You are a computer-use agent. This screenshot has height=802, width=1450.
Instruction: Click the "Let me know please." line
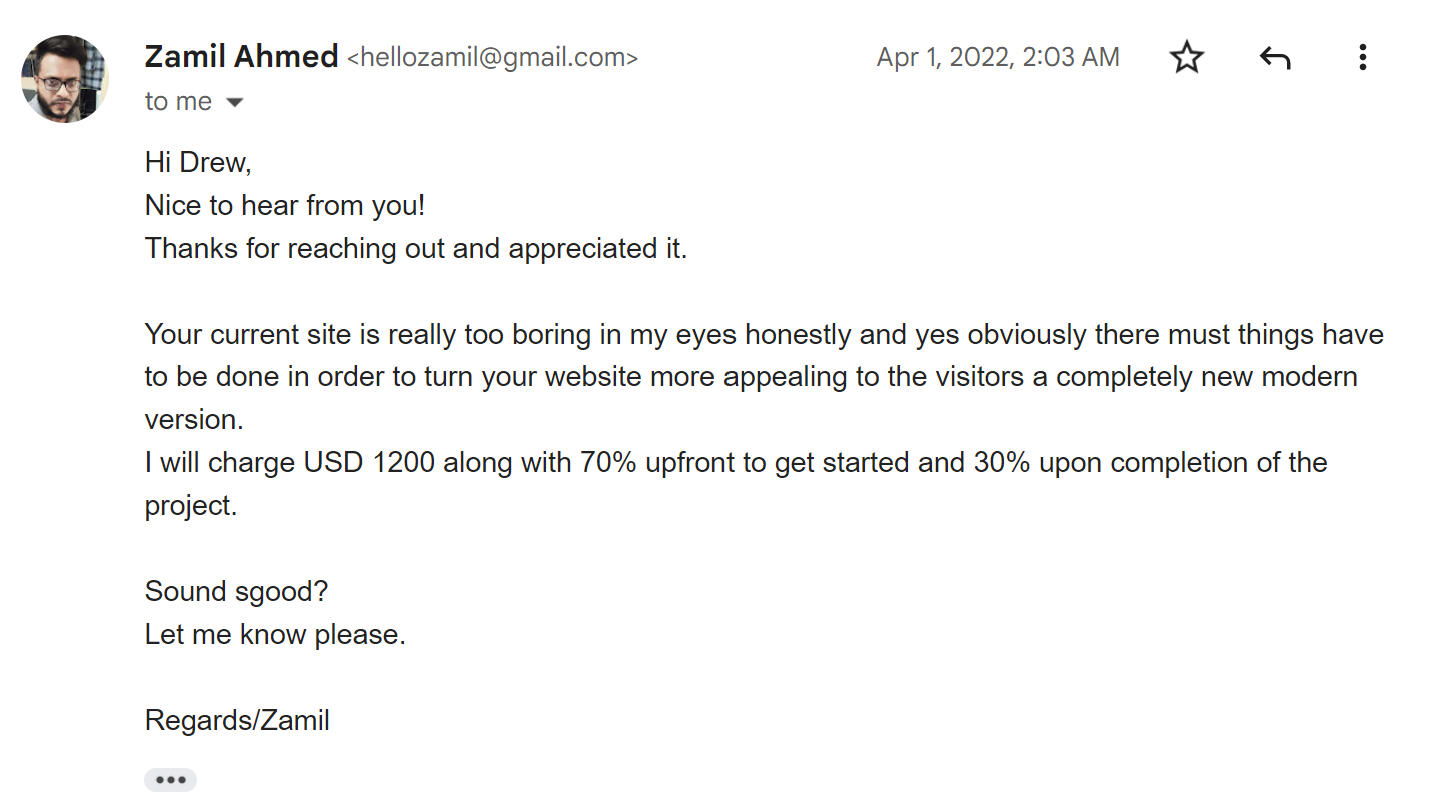275,634
